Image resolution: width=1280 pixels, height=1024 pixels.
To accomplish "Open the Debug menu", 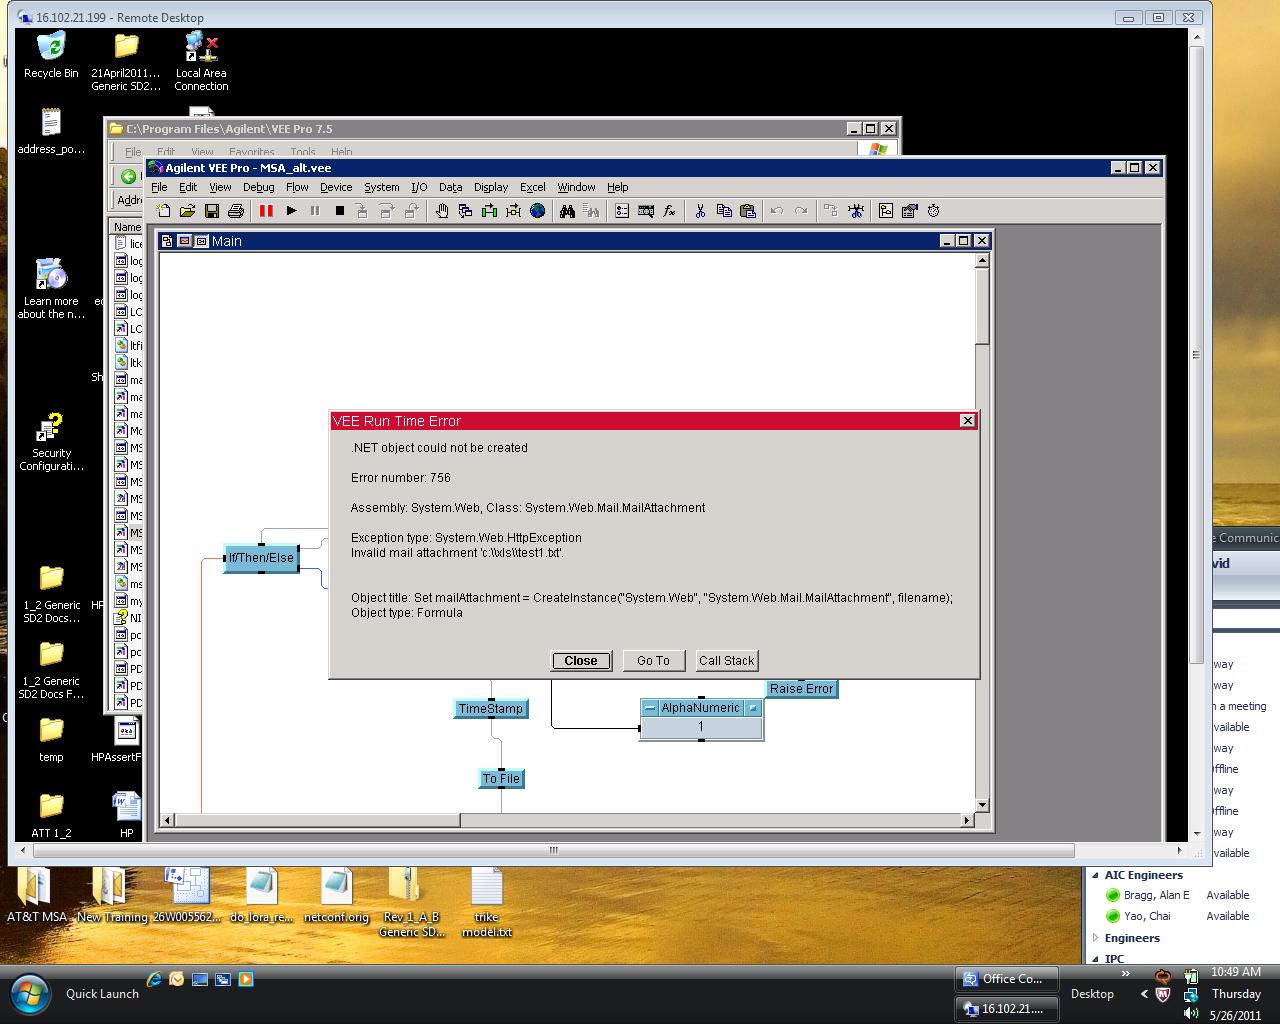I will pos(258,187).
